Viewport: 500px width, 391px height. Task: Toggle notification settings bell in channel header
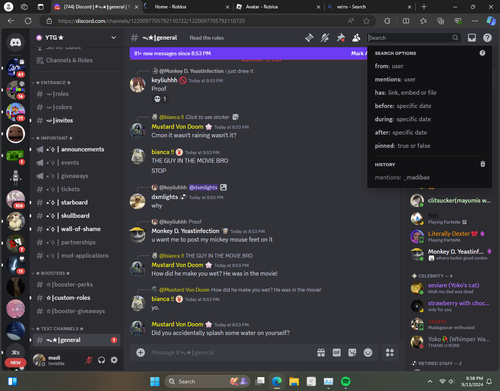click(325, 38)
